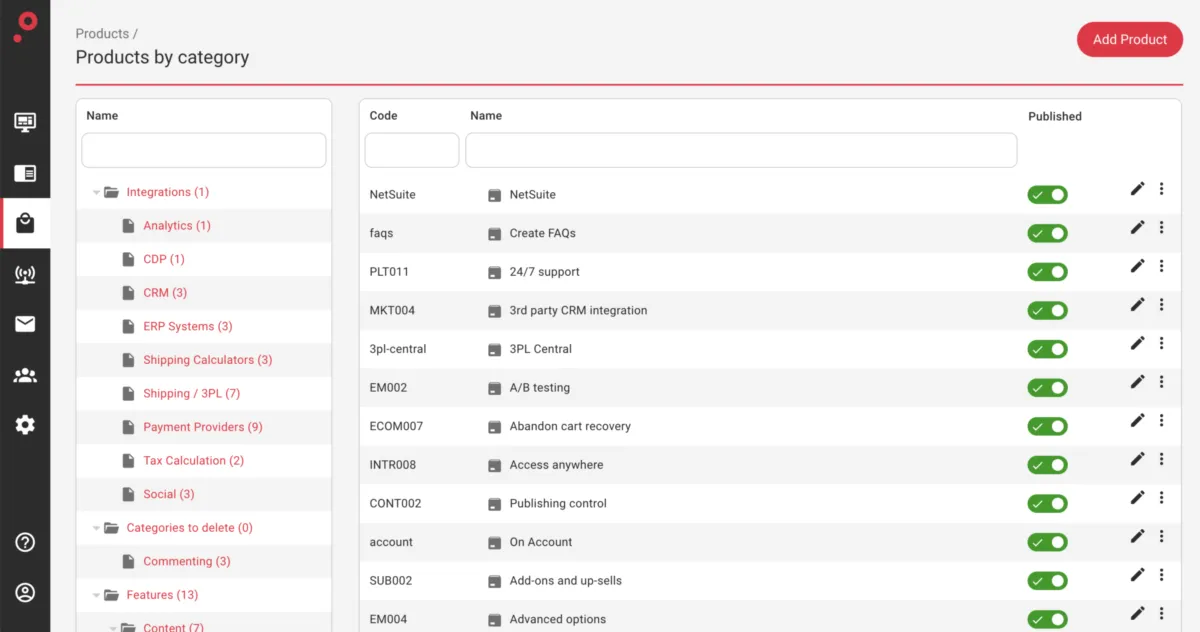Collapse the Integrations category tree node
Screen dimensions: 1200x632
click(97, 192)
